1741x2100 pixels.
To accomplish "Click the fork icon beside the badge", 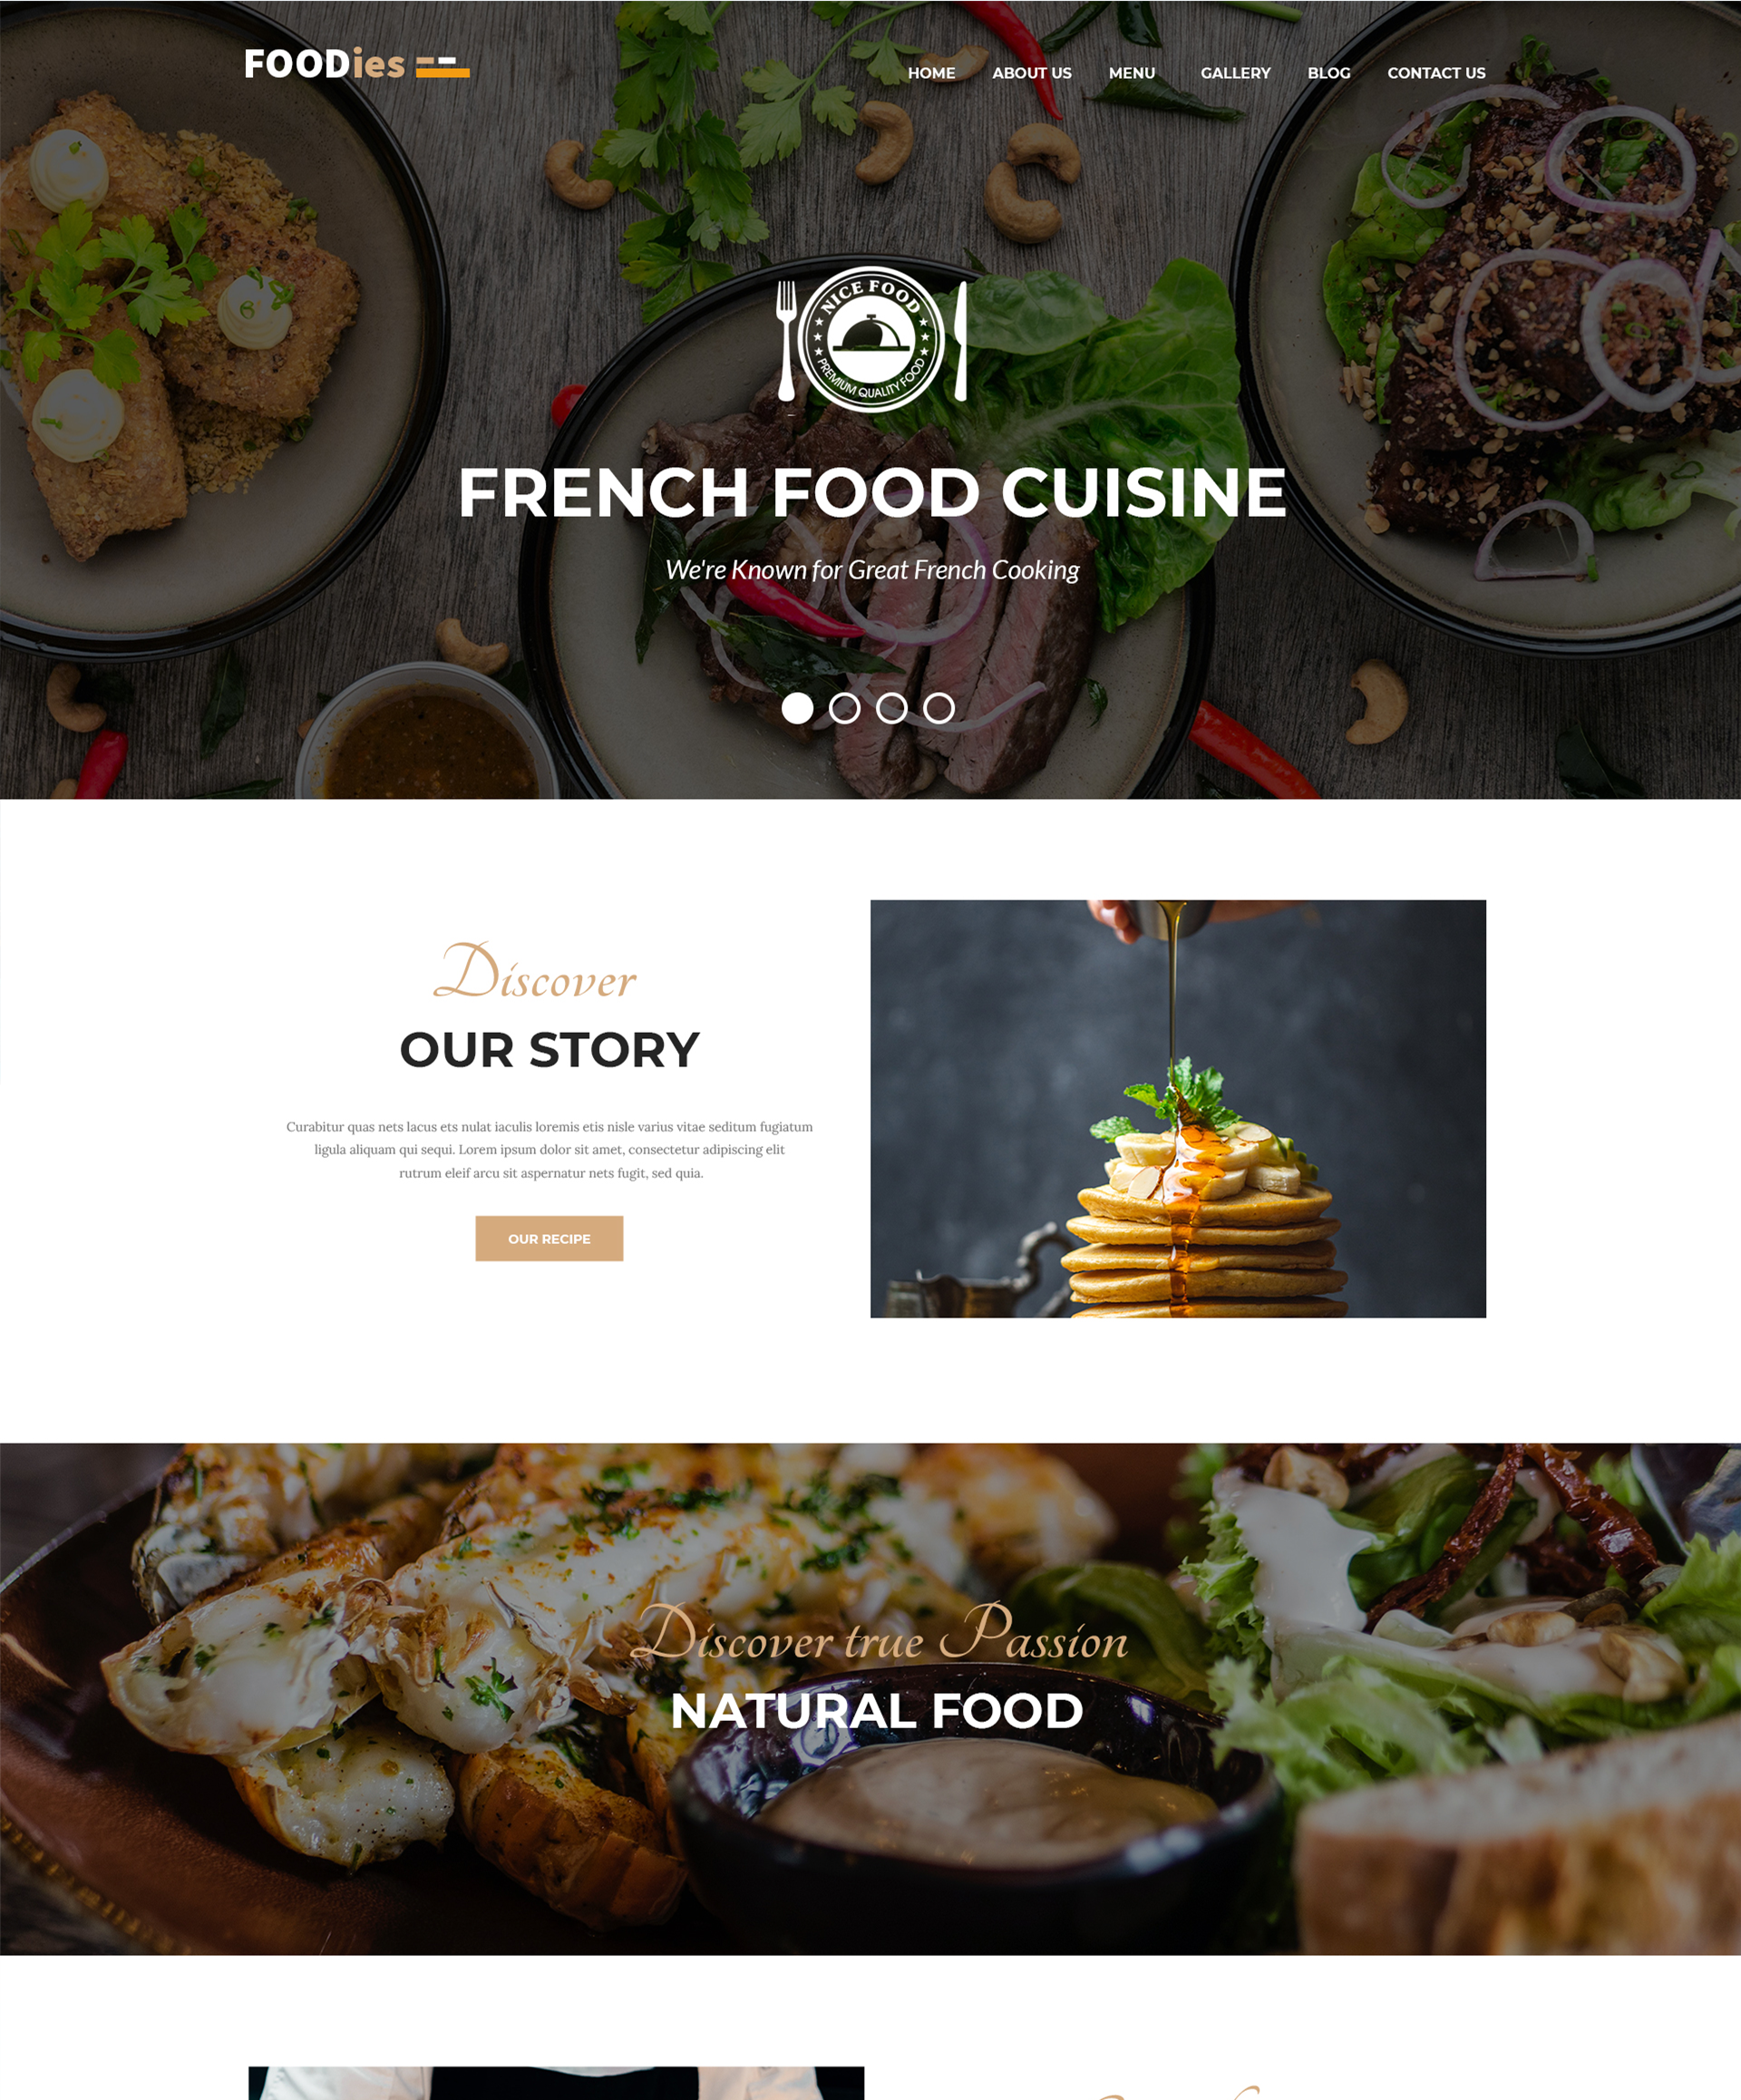I will point(787,340).
